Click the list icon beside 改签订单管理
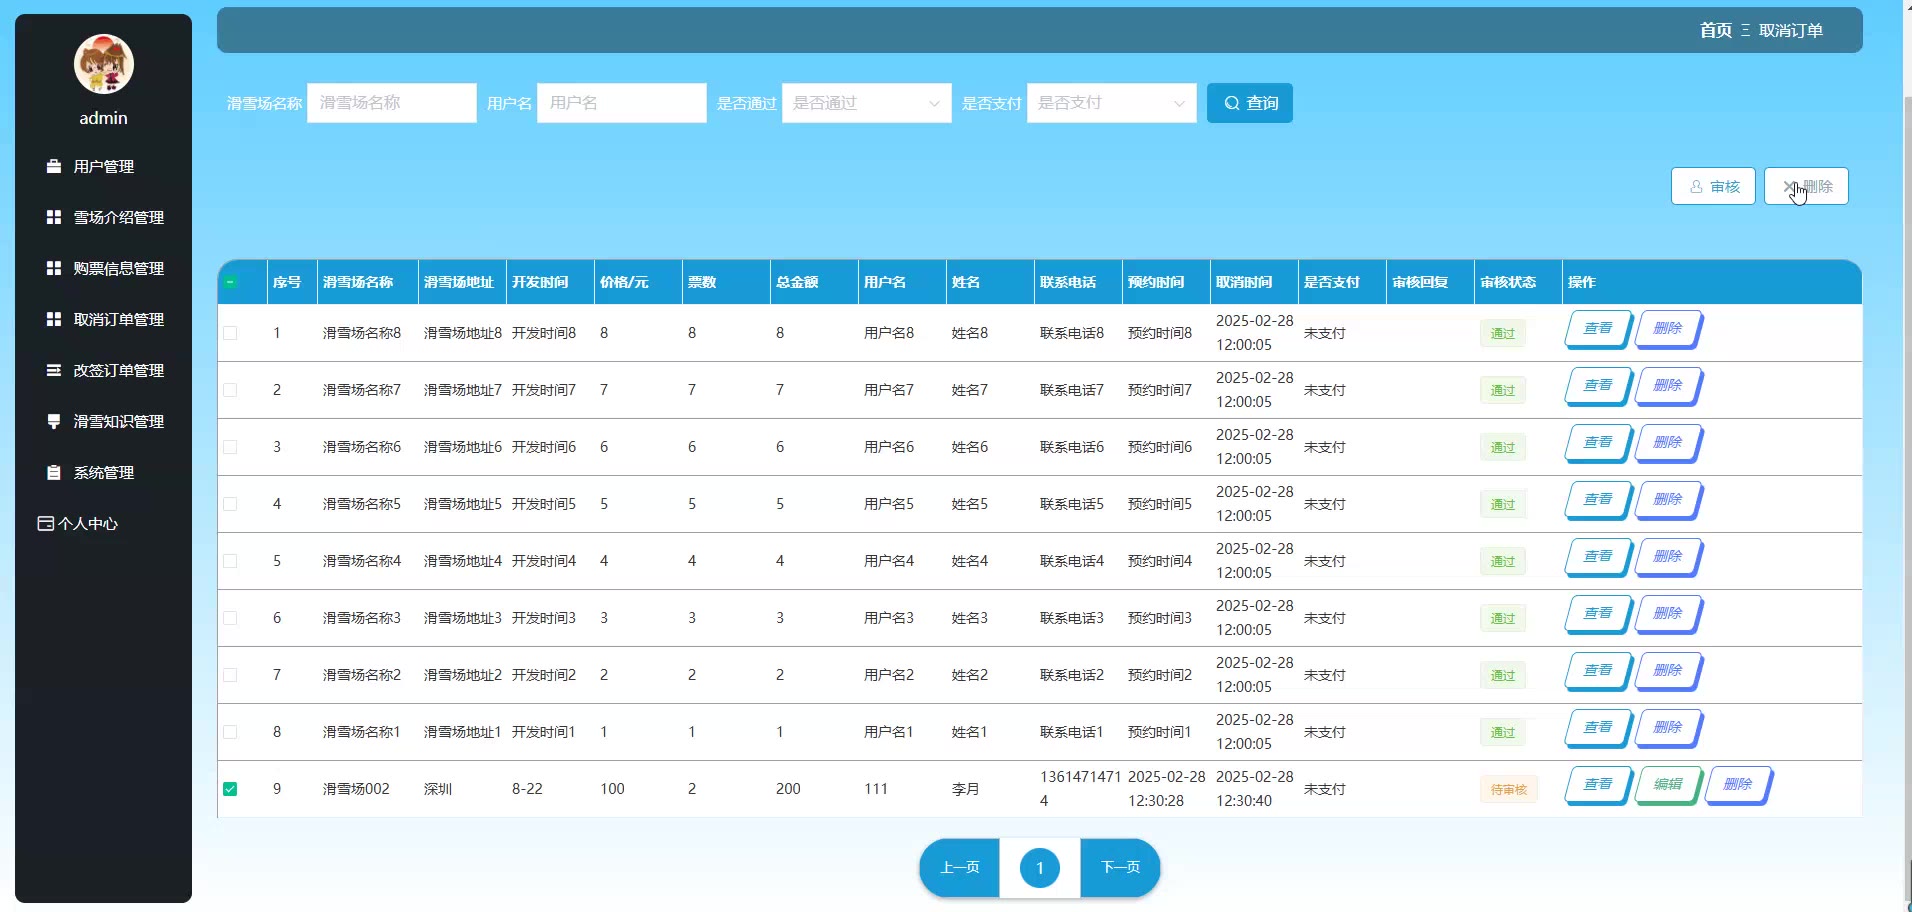Image resolution: width=1912 pixels, height=912 pixels. point(54,370)
